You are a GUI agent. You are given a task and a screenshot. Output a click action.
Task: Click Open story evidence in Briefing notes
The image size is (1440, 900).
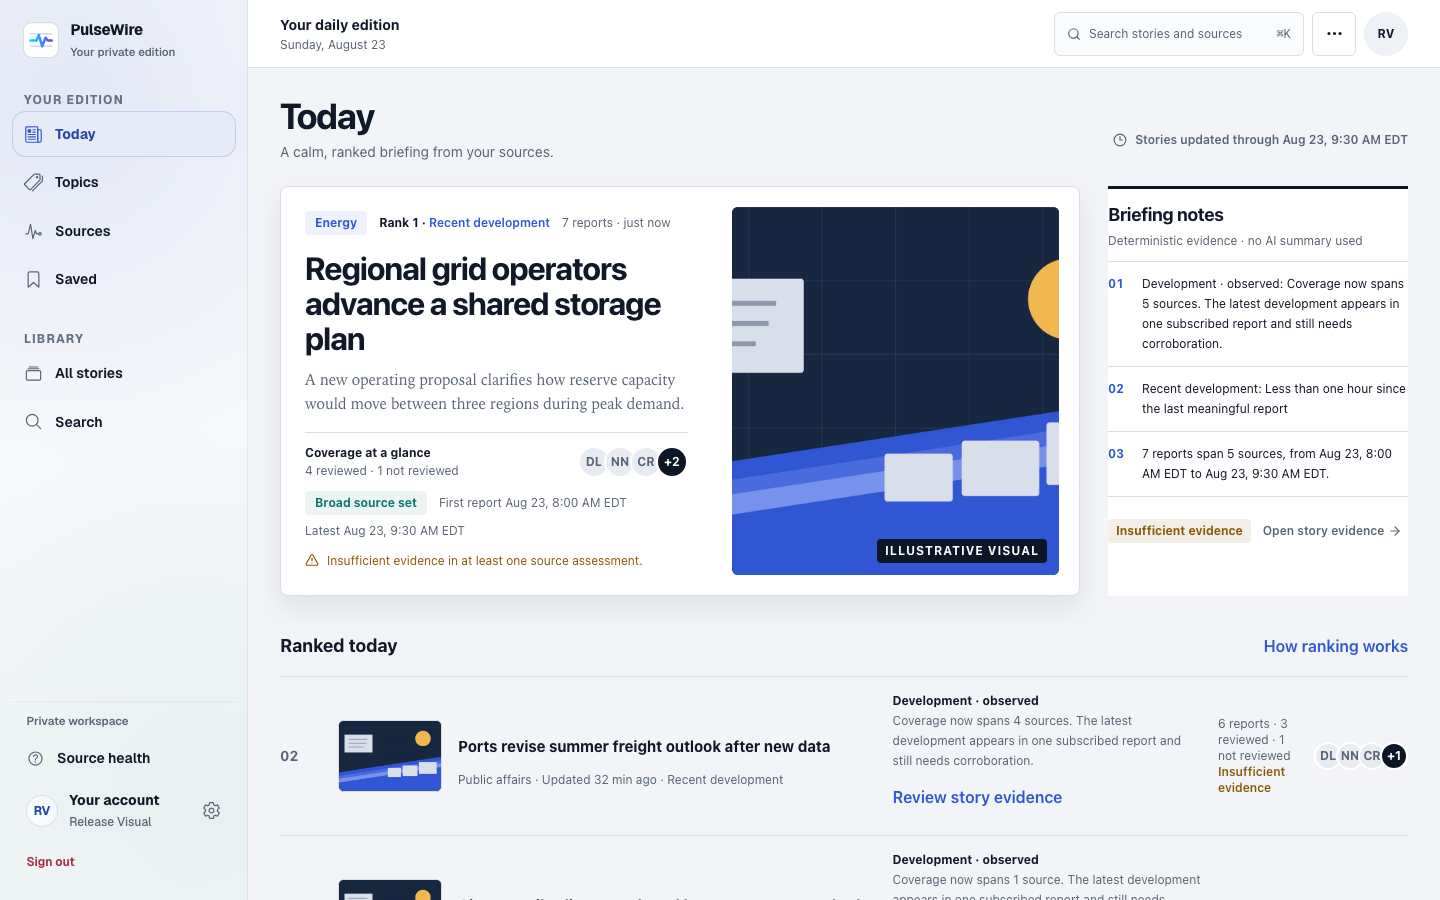click(1332, 531)
